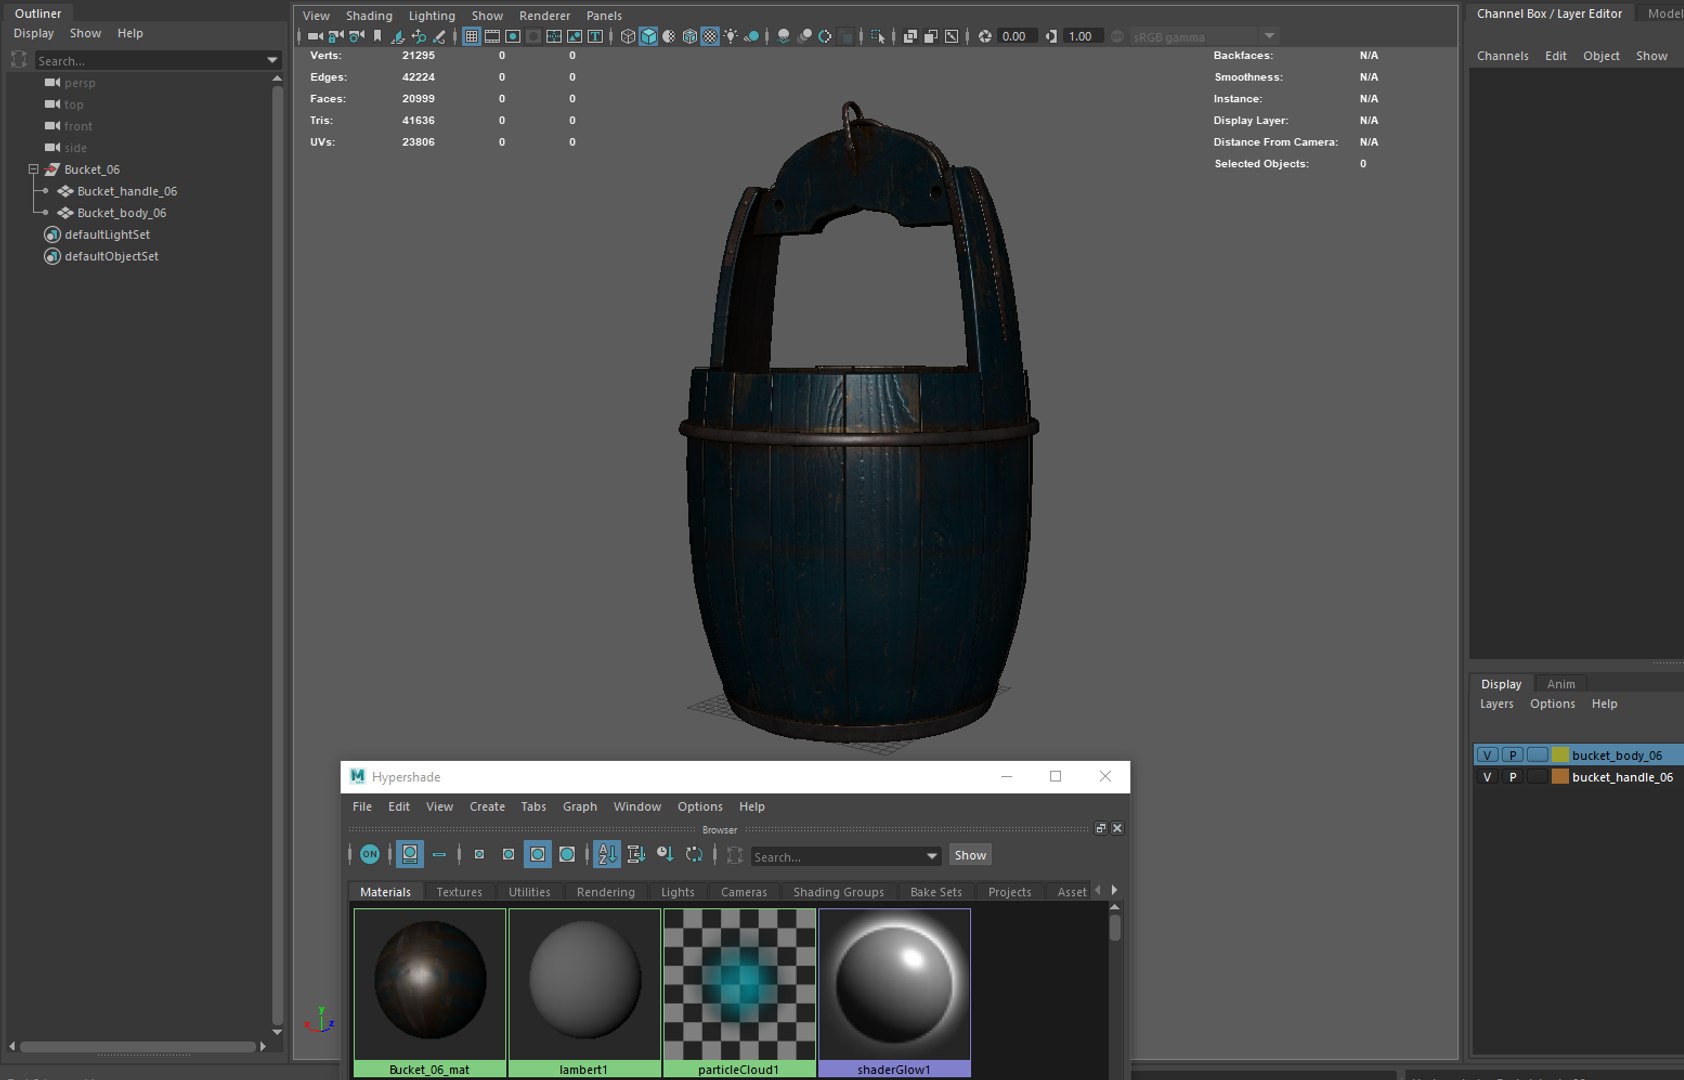Click the Multisample Anti-aliasing icon
The height and width of the screenshot is (1080, 1684).
[825, 36]
